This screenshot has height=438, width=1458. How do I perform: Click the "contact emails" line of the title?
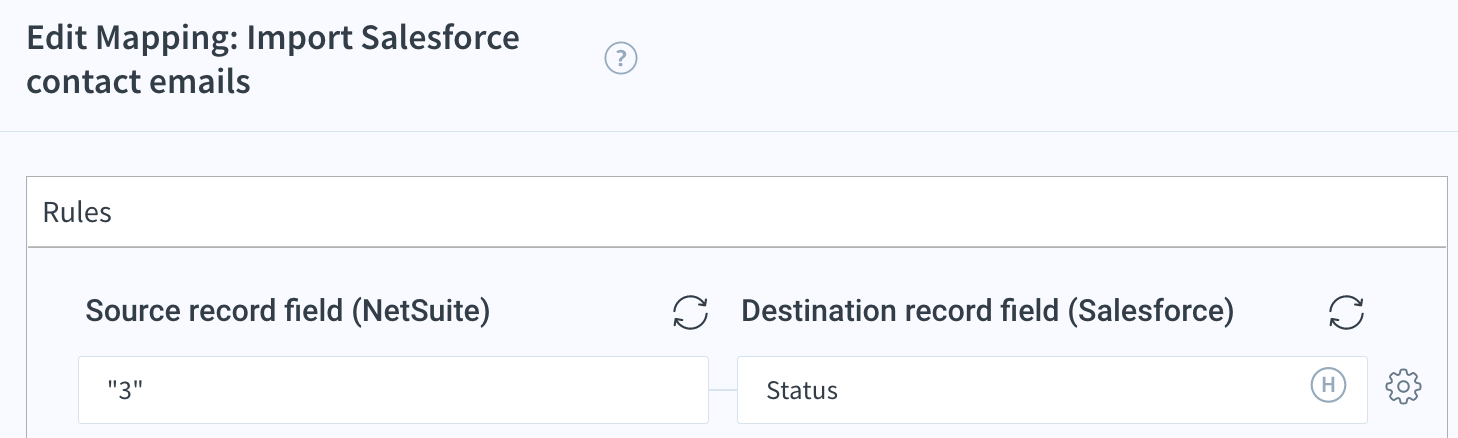[x=138, y=81]
